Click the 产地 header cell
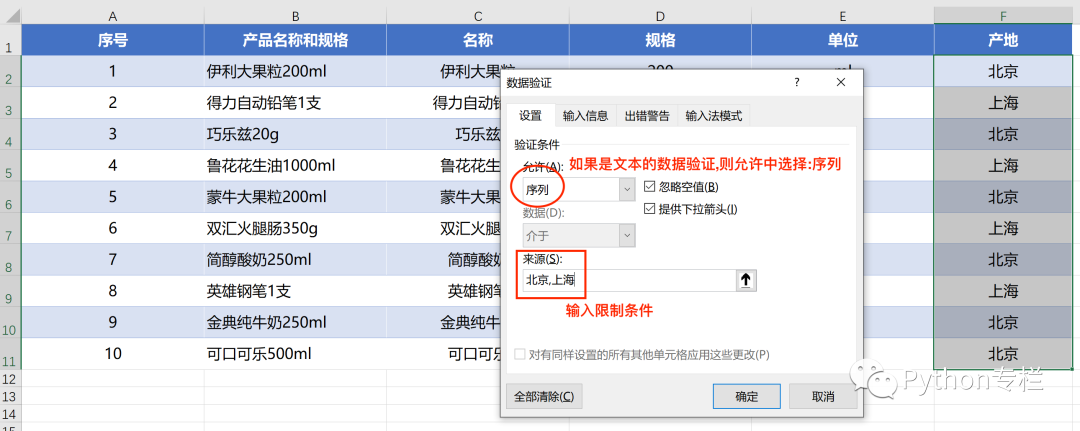The height and width of the screenshot is (431, 1080). (x=1003, y=40)
